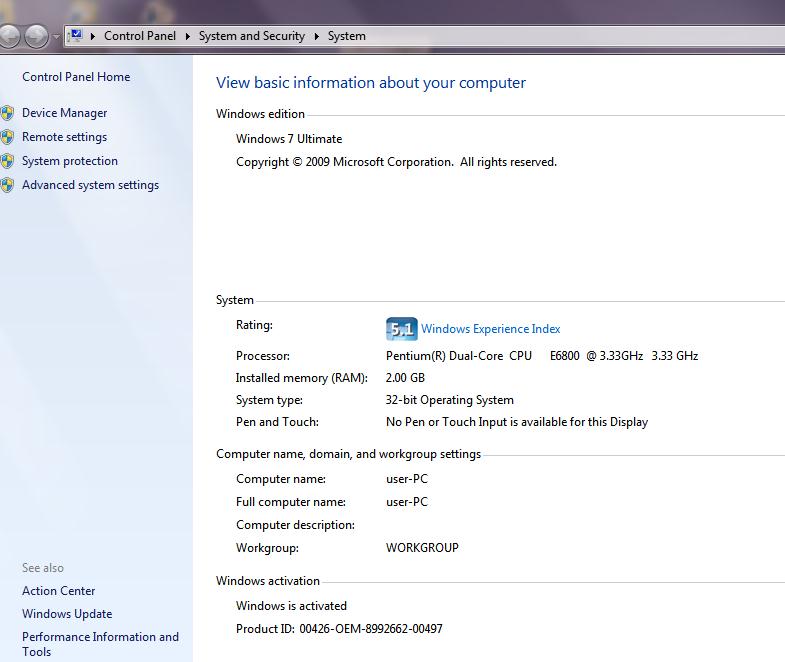Click the Full computer name value user-PC
Viewport: 785px width, 662px height.
[407, 502]
